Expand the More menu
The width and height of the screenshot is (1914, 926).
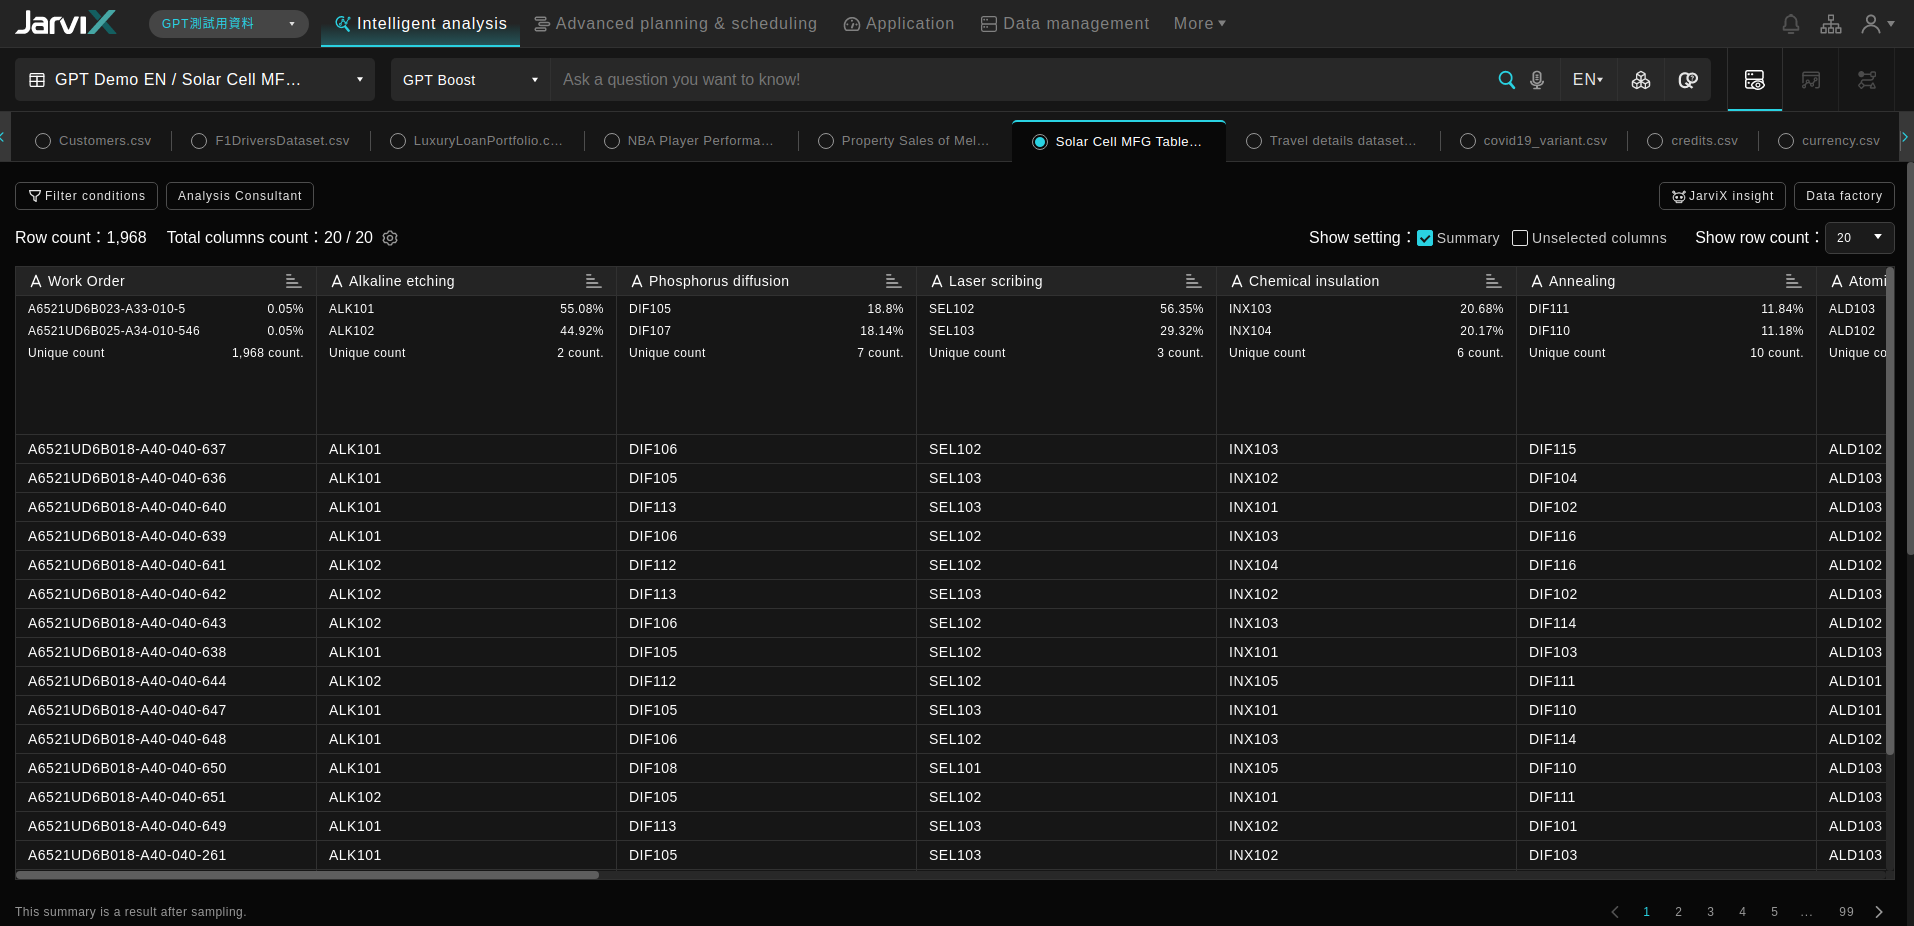click(1199, 23)
